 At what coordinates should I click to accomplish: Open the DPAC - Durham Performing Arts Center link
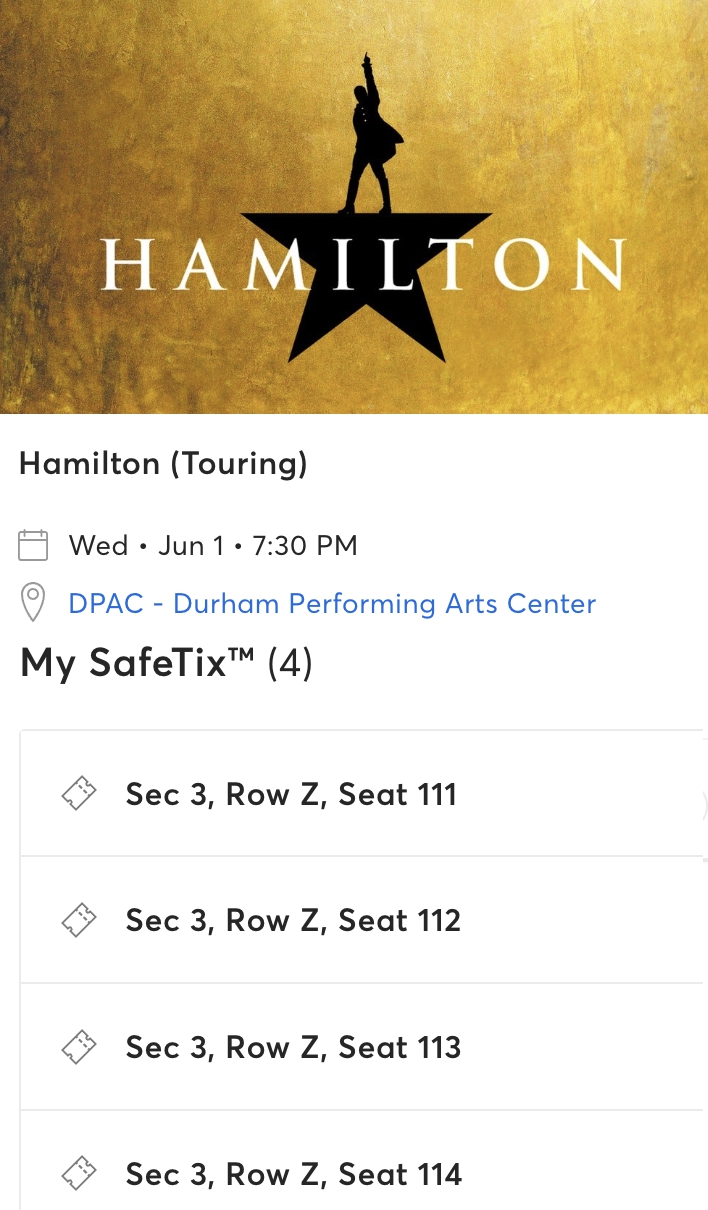(331, 603)
